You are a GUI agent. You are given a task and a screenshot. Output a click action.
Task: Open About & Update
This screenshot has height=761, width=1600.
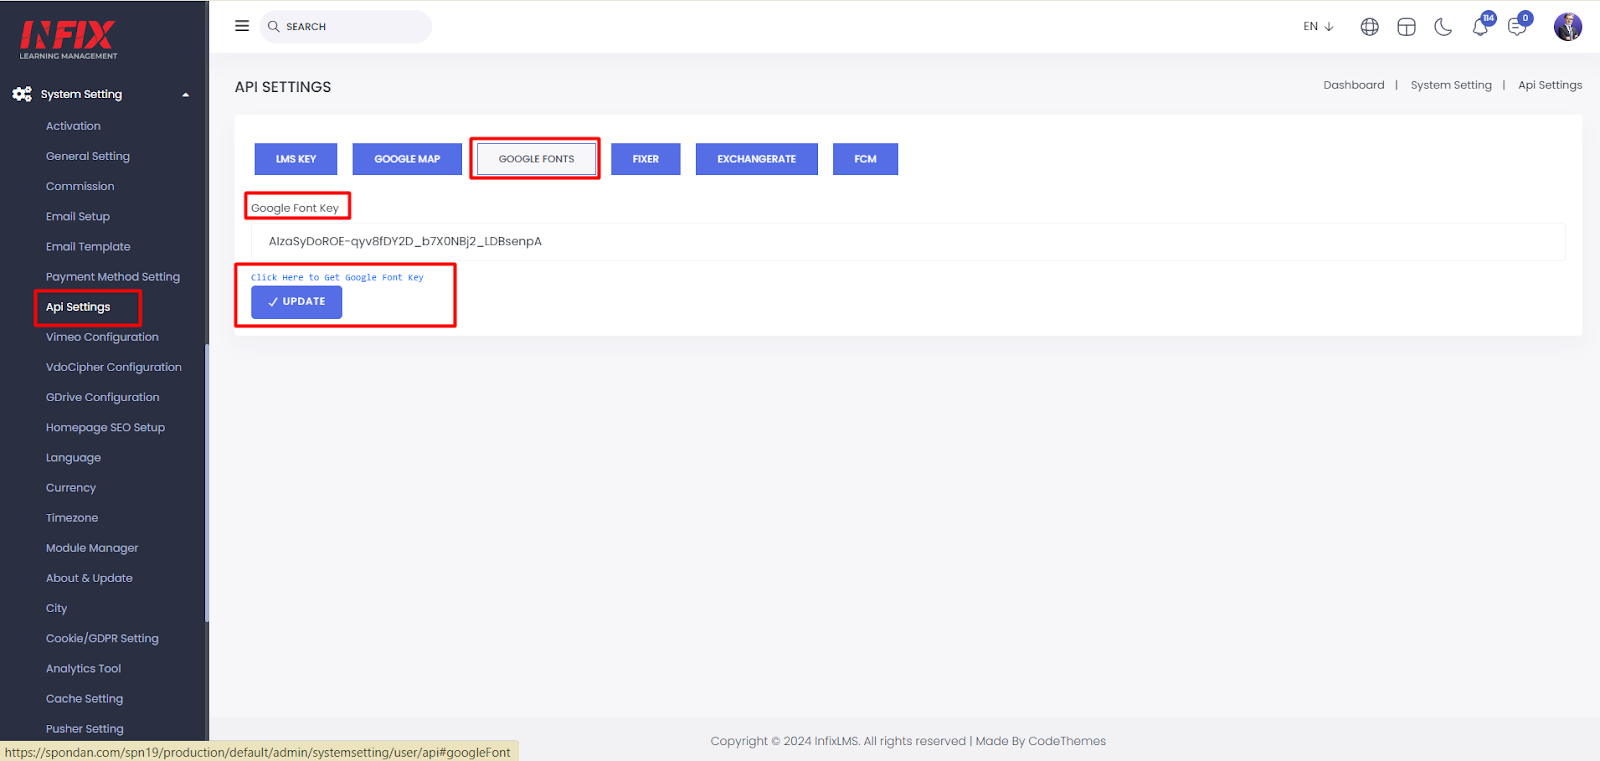click(x=89, y=578)
